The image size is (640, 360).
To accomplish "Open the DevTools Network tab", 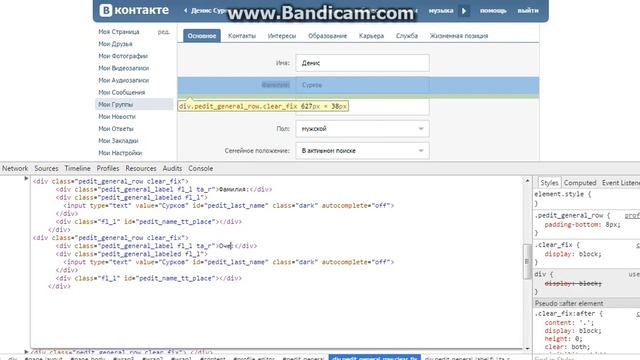I will (x=15, y=168).
